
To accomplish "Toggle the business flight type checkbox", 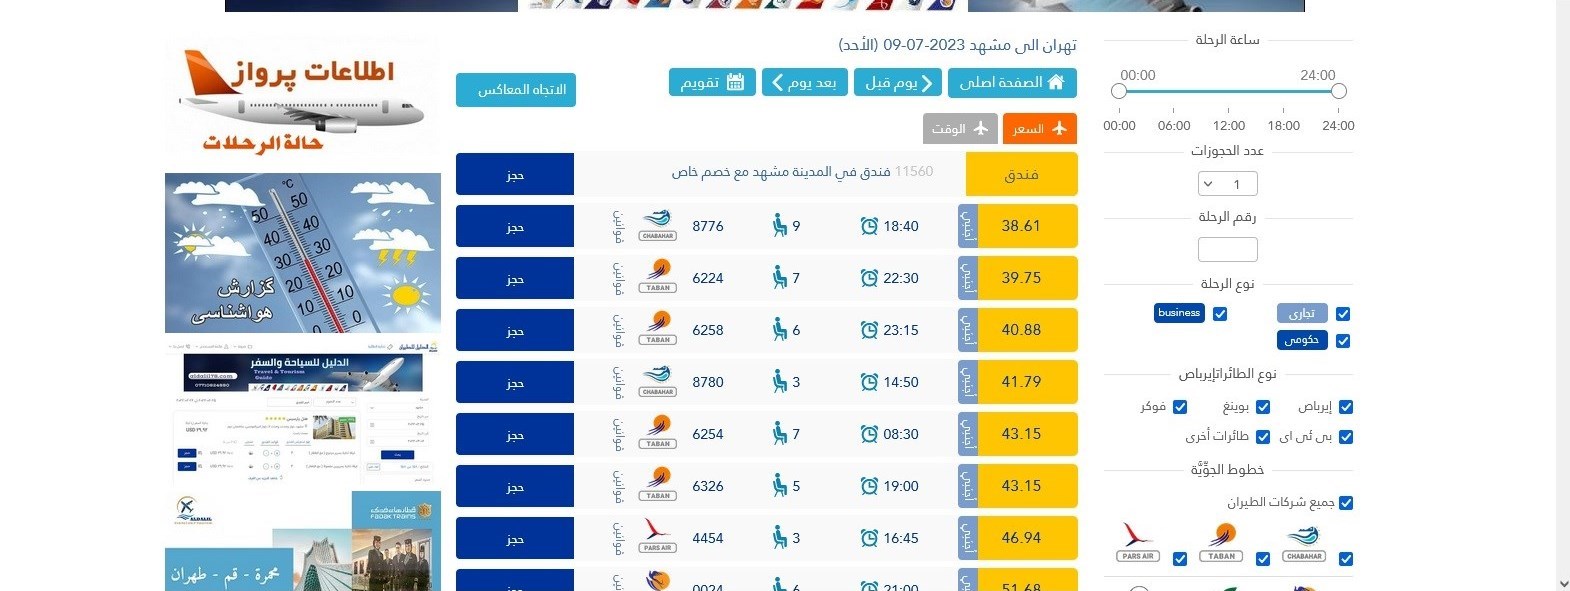I will [x=1220, y=313].
